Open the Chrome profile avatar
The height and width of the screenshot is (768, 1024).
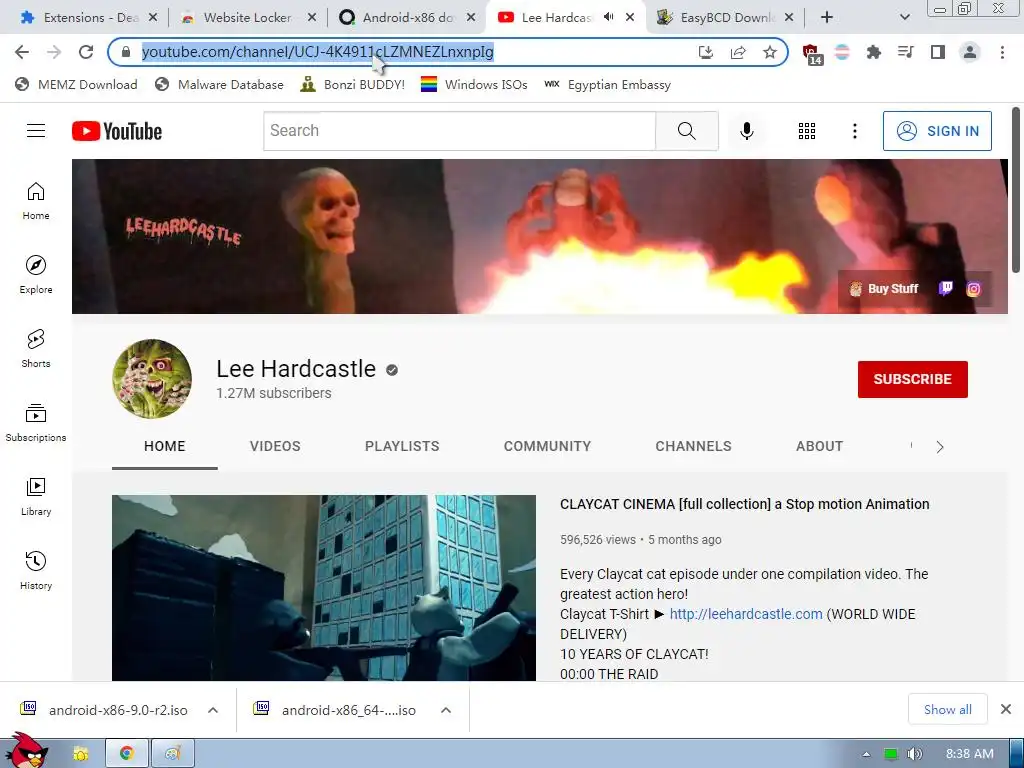pos(970,52)
